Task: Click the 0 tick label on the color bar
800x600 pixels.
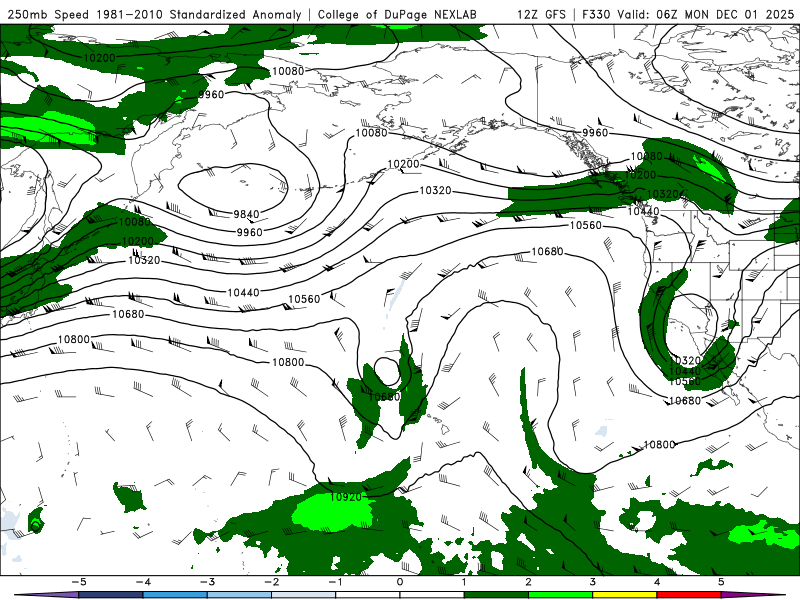Action: tap(400, 582)
